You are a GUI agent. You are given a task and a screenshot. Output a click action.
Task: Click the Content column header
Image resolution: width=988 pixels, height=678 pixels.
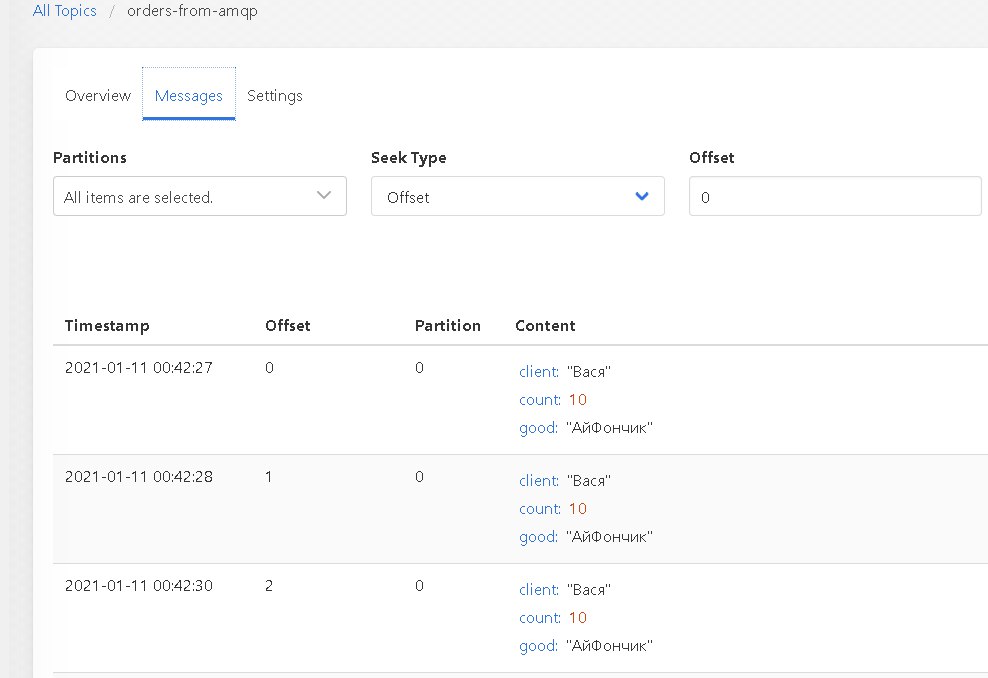545,326
